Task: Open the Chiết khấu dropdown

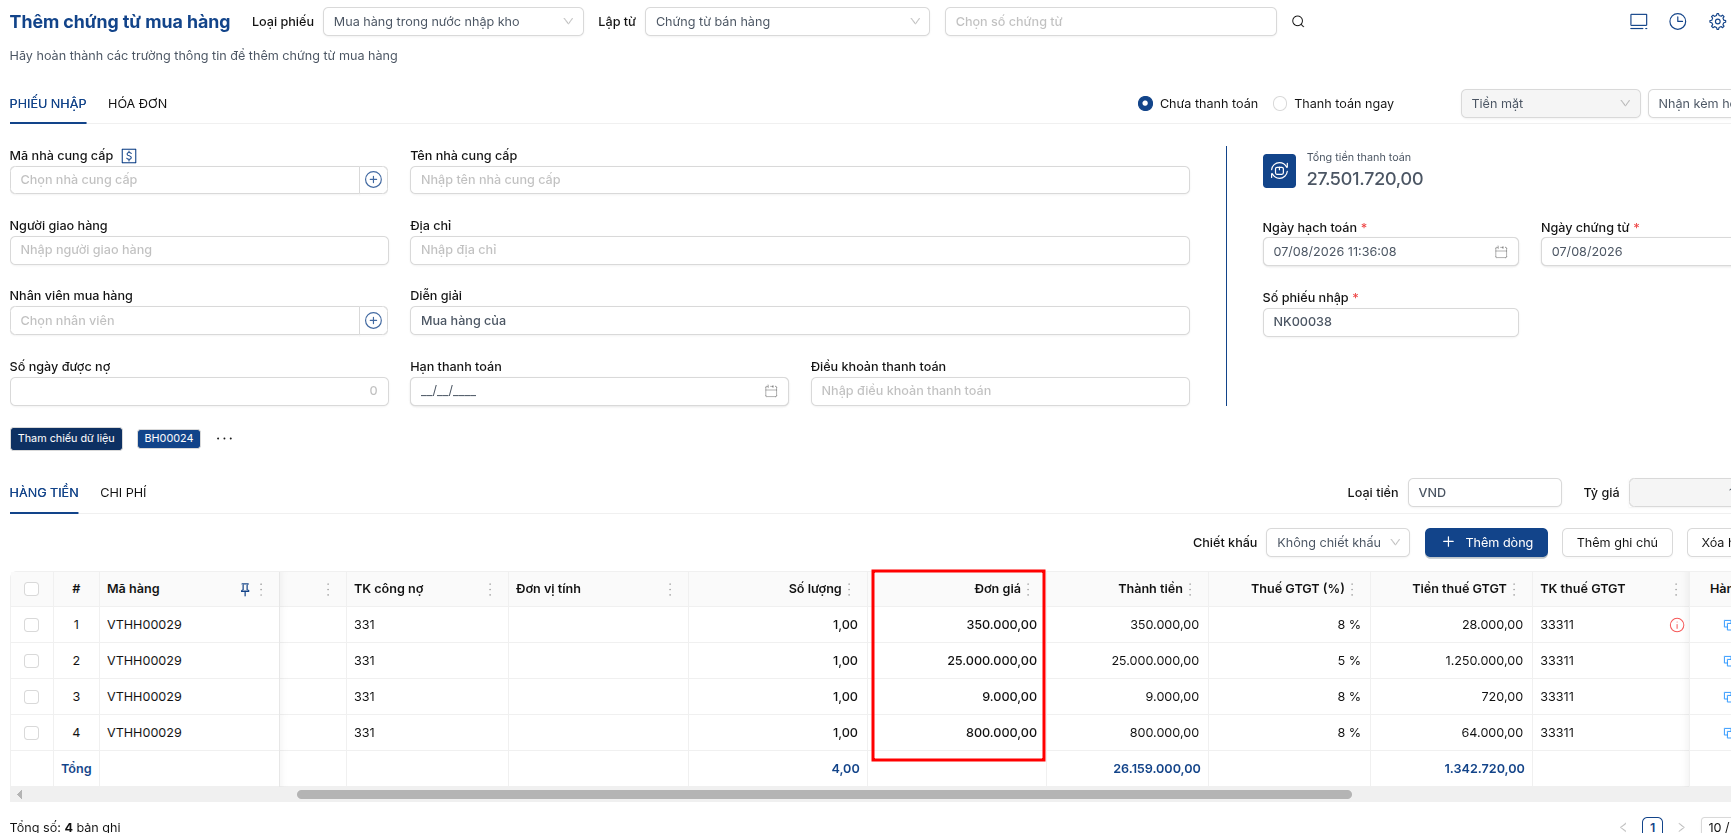Action: pyautogui.click(x=1338, y=543)
